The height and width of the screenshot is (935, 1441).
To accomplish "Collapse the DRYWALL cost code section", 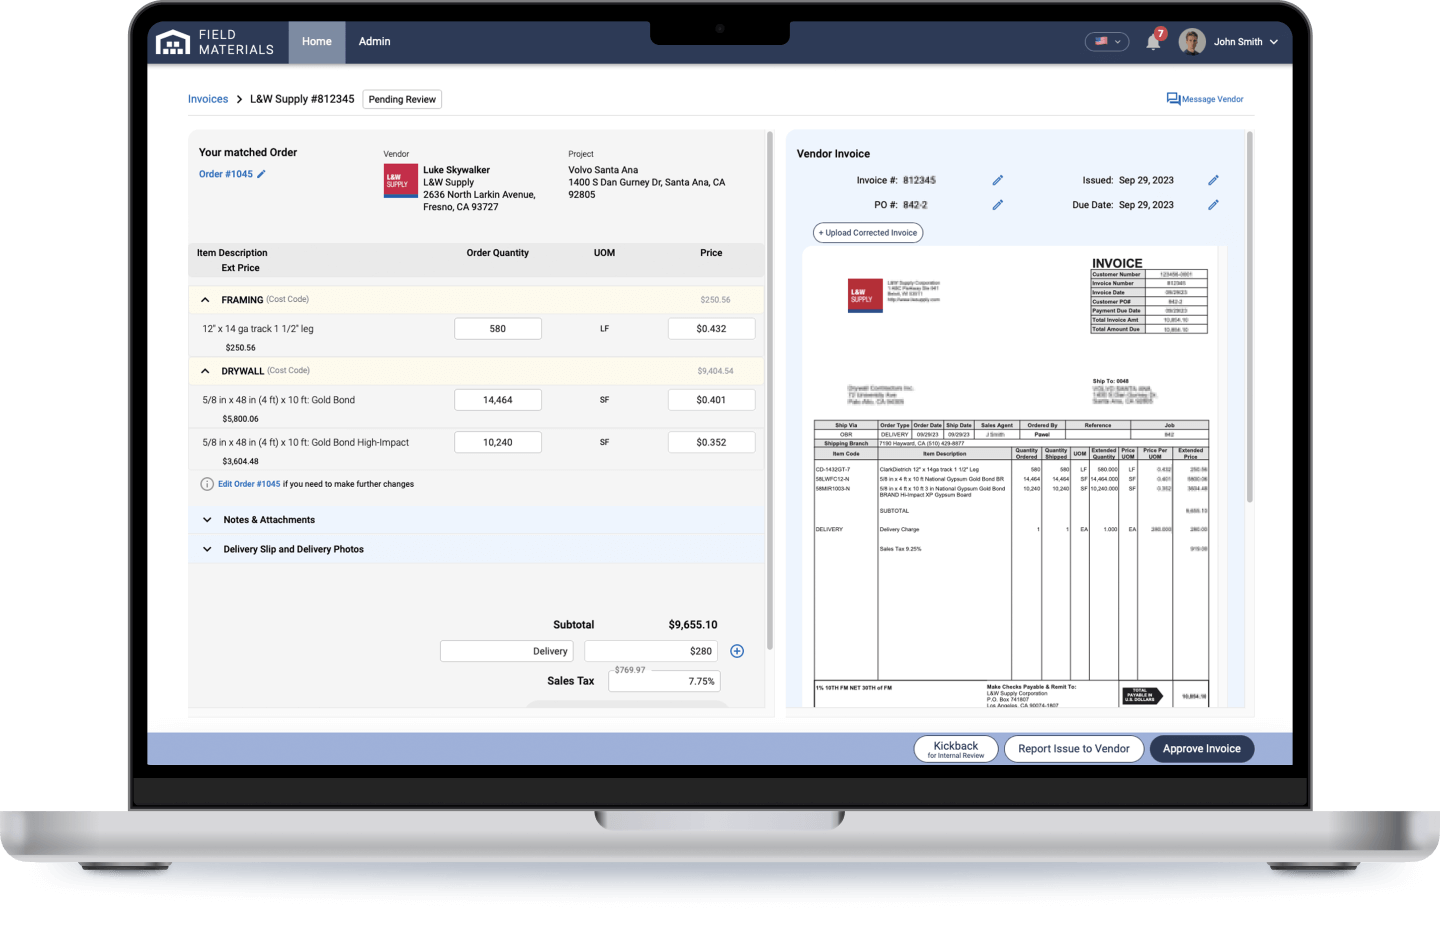I will point(205,370).
